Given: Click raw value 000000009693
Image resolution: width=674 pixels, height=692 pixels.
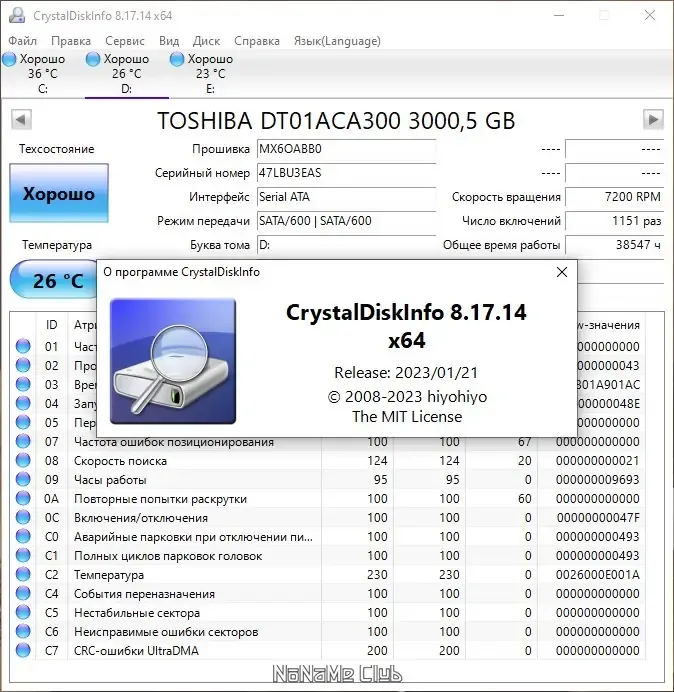Looking at the screenshot, I should pos(598,480).
